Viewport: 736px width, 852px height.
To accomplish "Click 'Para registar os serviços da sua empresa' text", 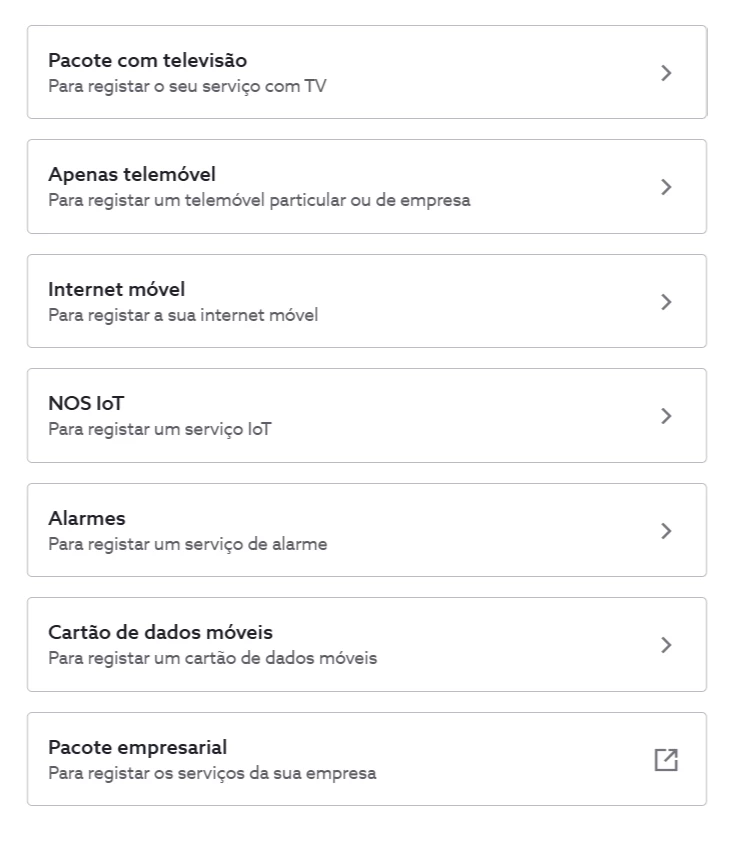I will pos(212,773).
